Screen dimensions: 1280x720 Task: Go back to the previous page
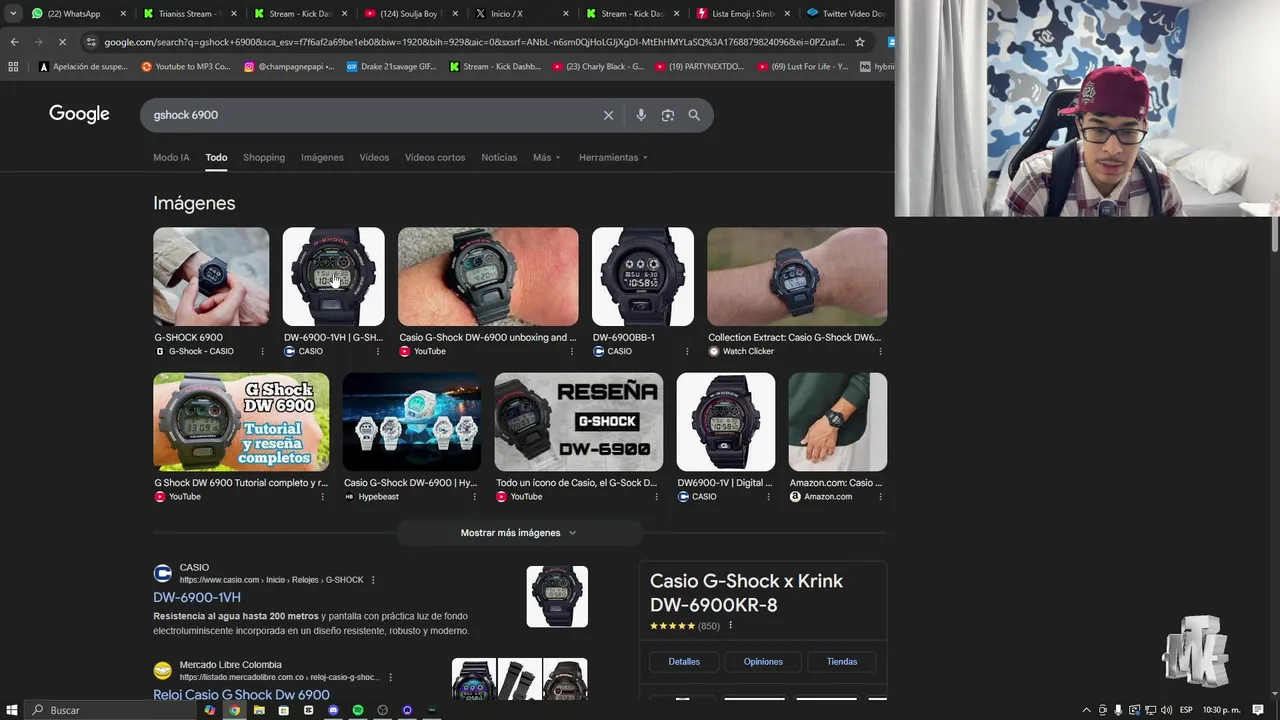(x=14, y=42)
